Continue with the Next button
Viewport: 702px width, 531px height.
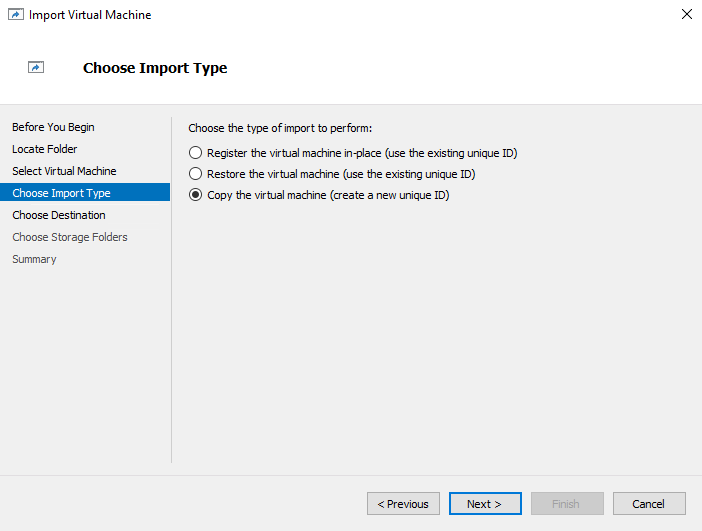[485, 504]
